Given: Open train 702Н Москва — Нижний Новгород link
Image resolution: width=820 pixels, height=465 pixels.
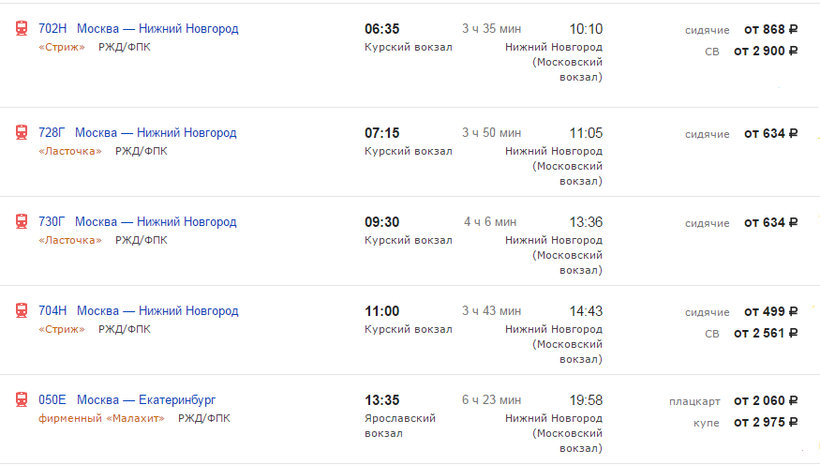Looking at the screenshot, I should 138,29.
